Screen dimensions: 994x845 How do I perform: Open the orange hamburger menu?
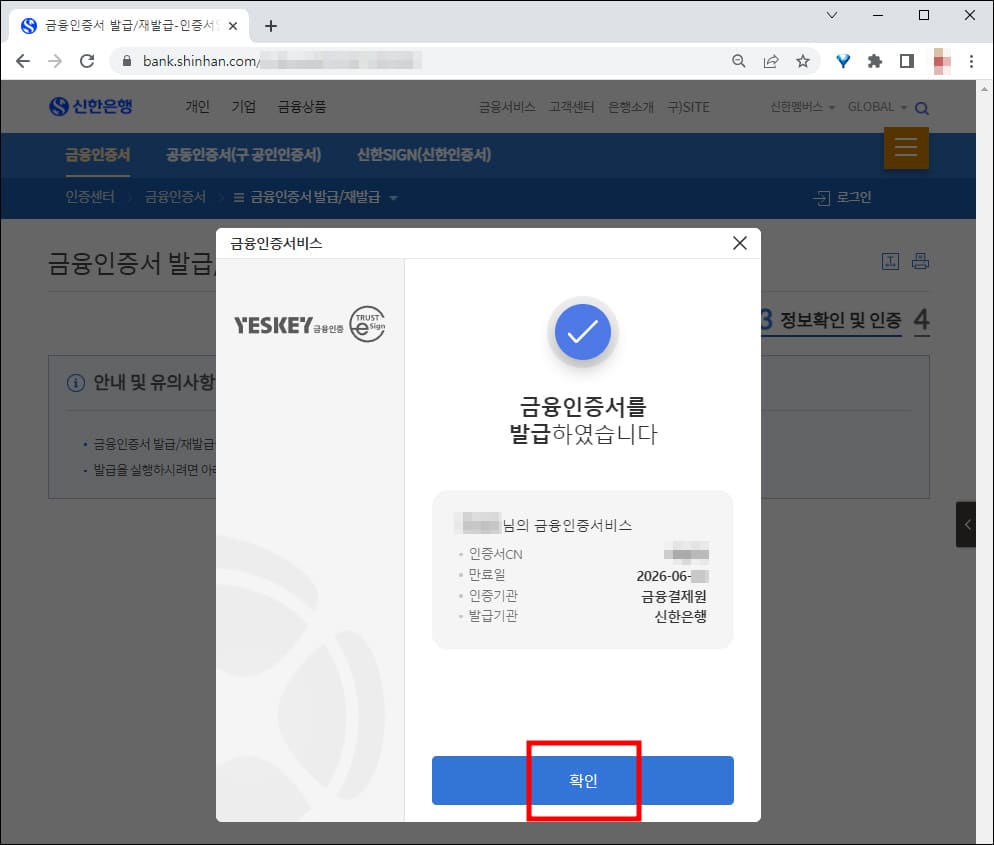[906, 147]
